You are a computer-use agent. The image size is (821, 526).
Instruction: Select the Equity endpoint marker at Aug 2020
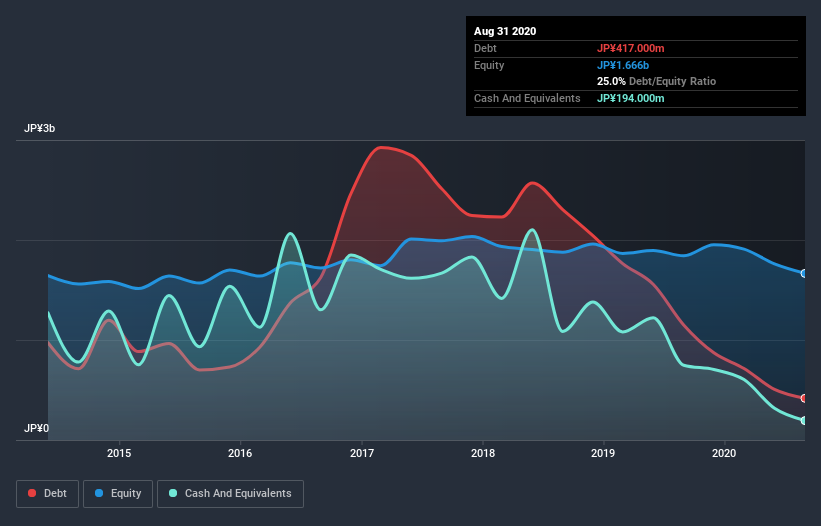tap(804, 273)
